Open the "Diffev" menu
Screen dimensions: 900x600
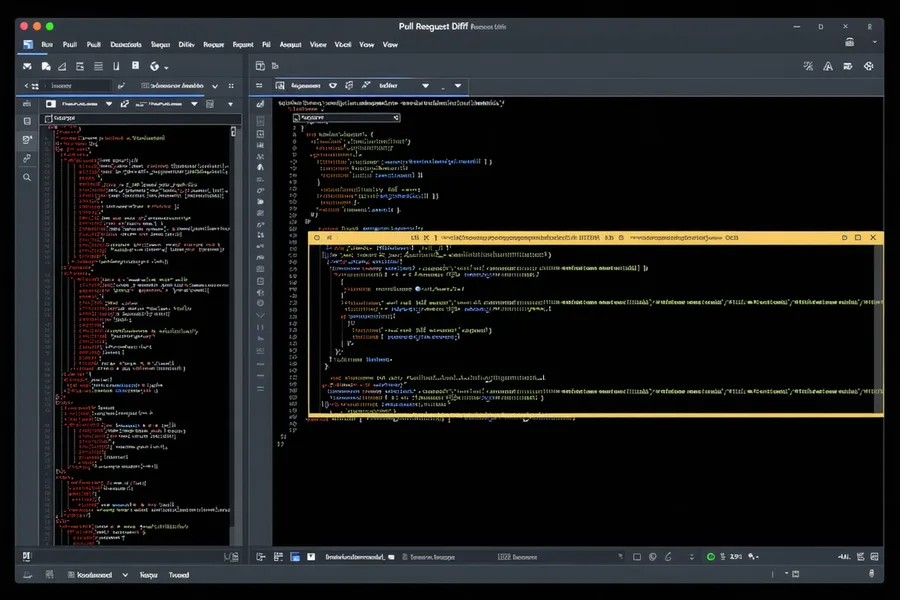(x=187, y=45)
